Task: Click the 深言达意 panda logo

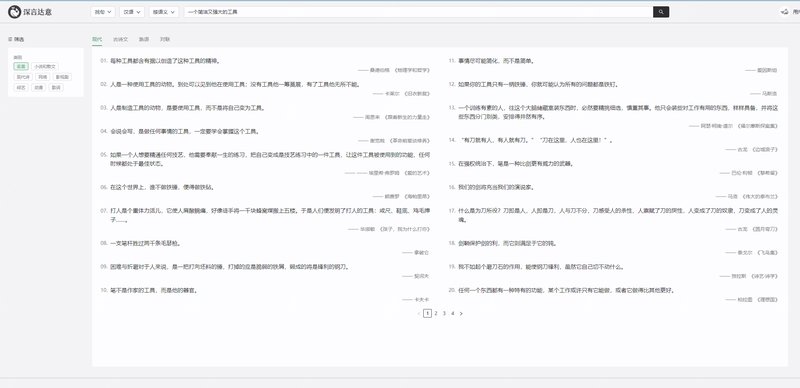Action: click(14, 12)
